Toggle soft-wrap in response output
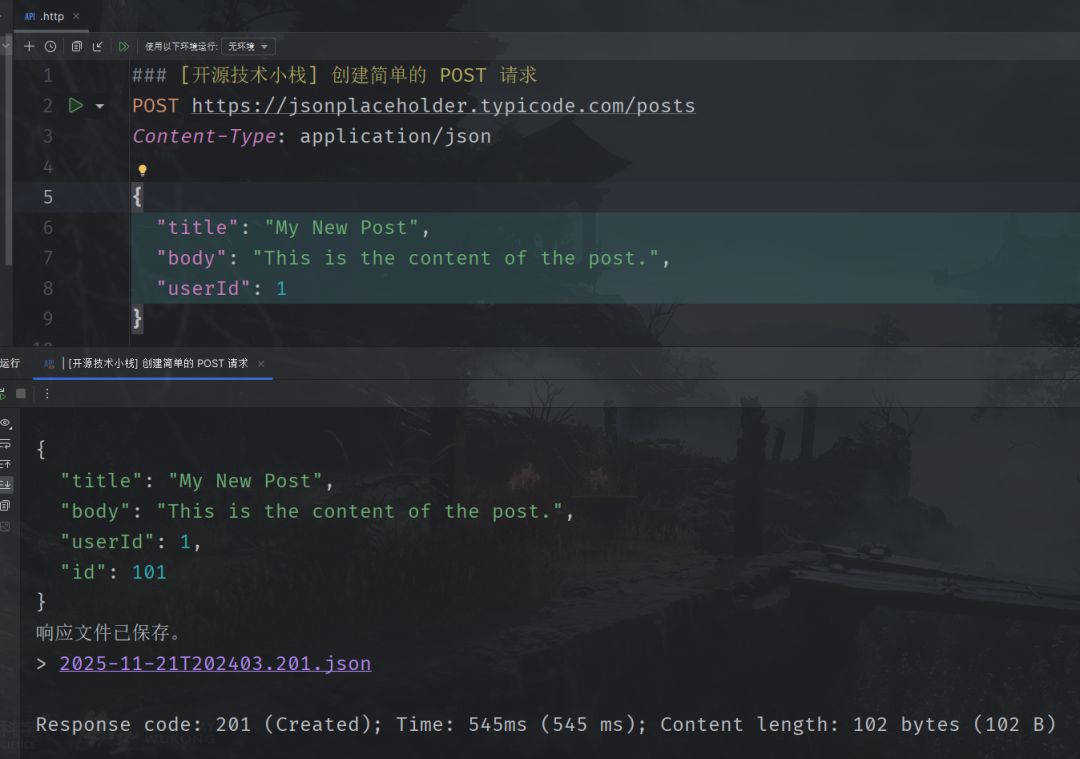This screenshot has height=759, width=1080. click(6, 444)
